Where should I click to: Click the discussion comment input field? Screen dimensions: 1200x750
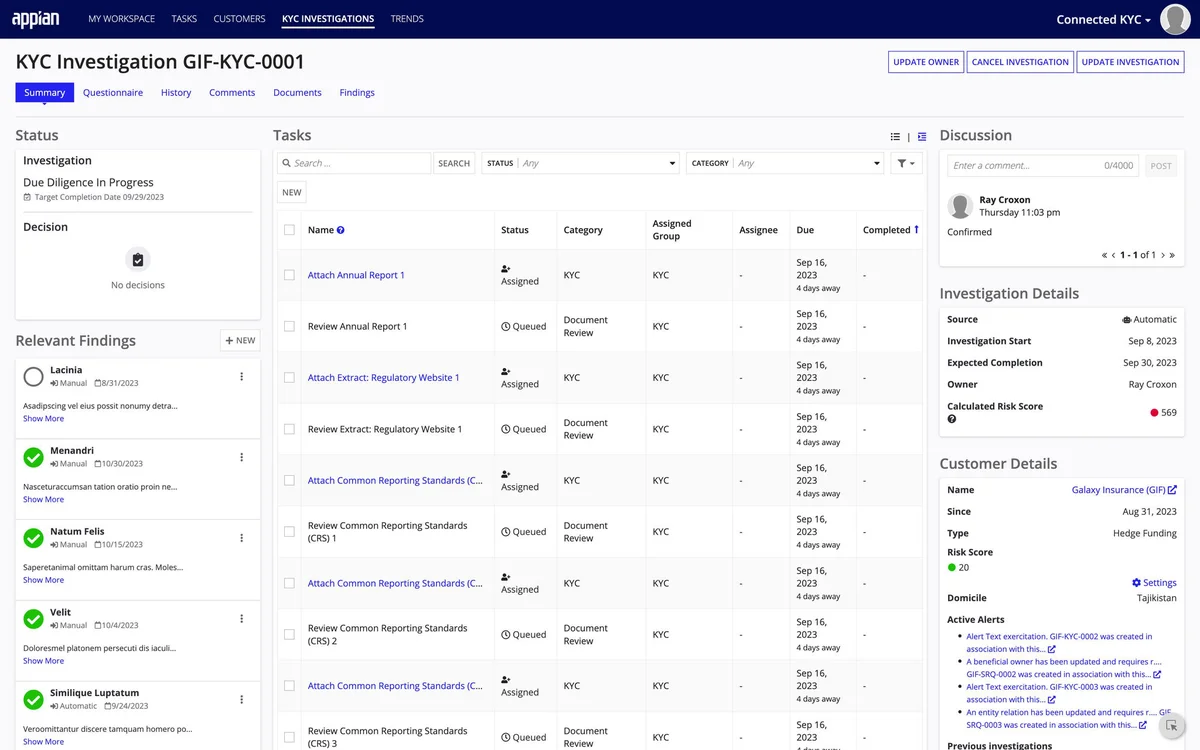tap(1042, 166)
